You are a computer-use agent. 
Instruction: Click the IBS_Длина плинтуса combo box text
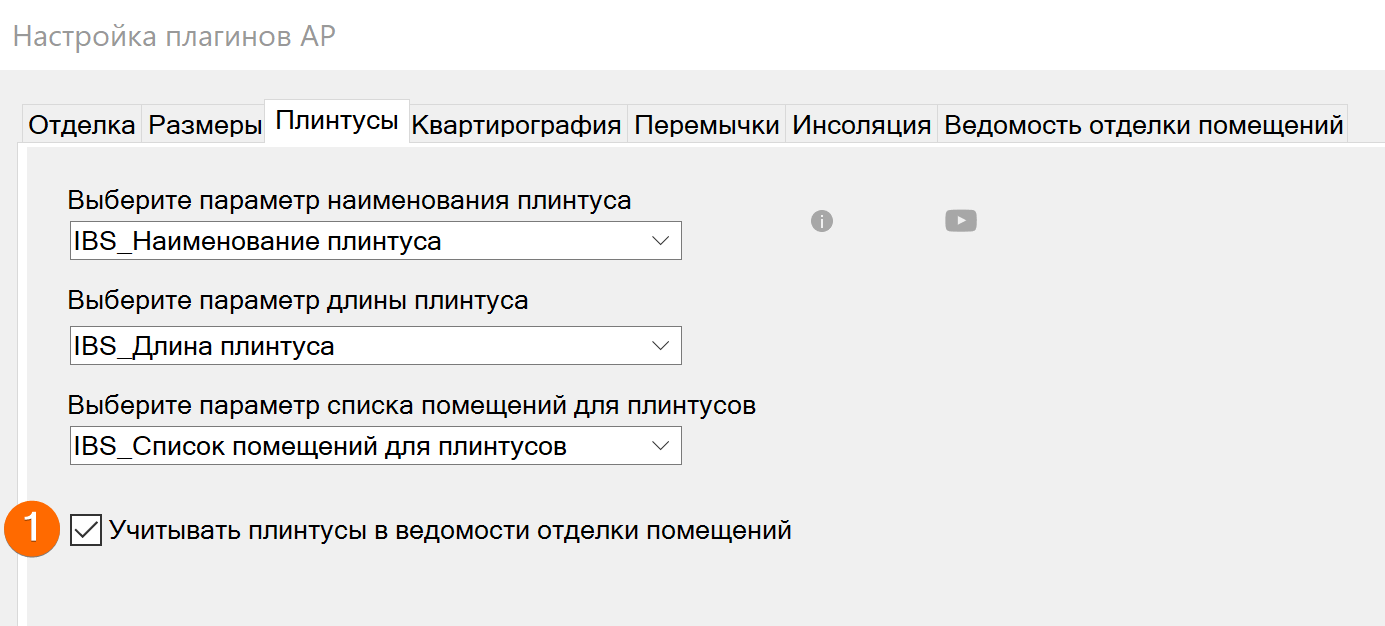204,346
